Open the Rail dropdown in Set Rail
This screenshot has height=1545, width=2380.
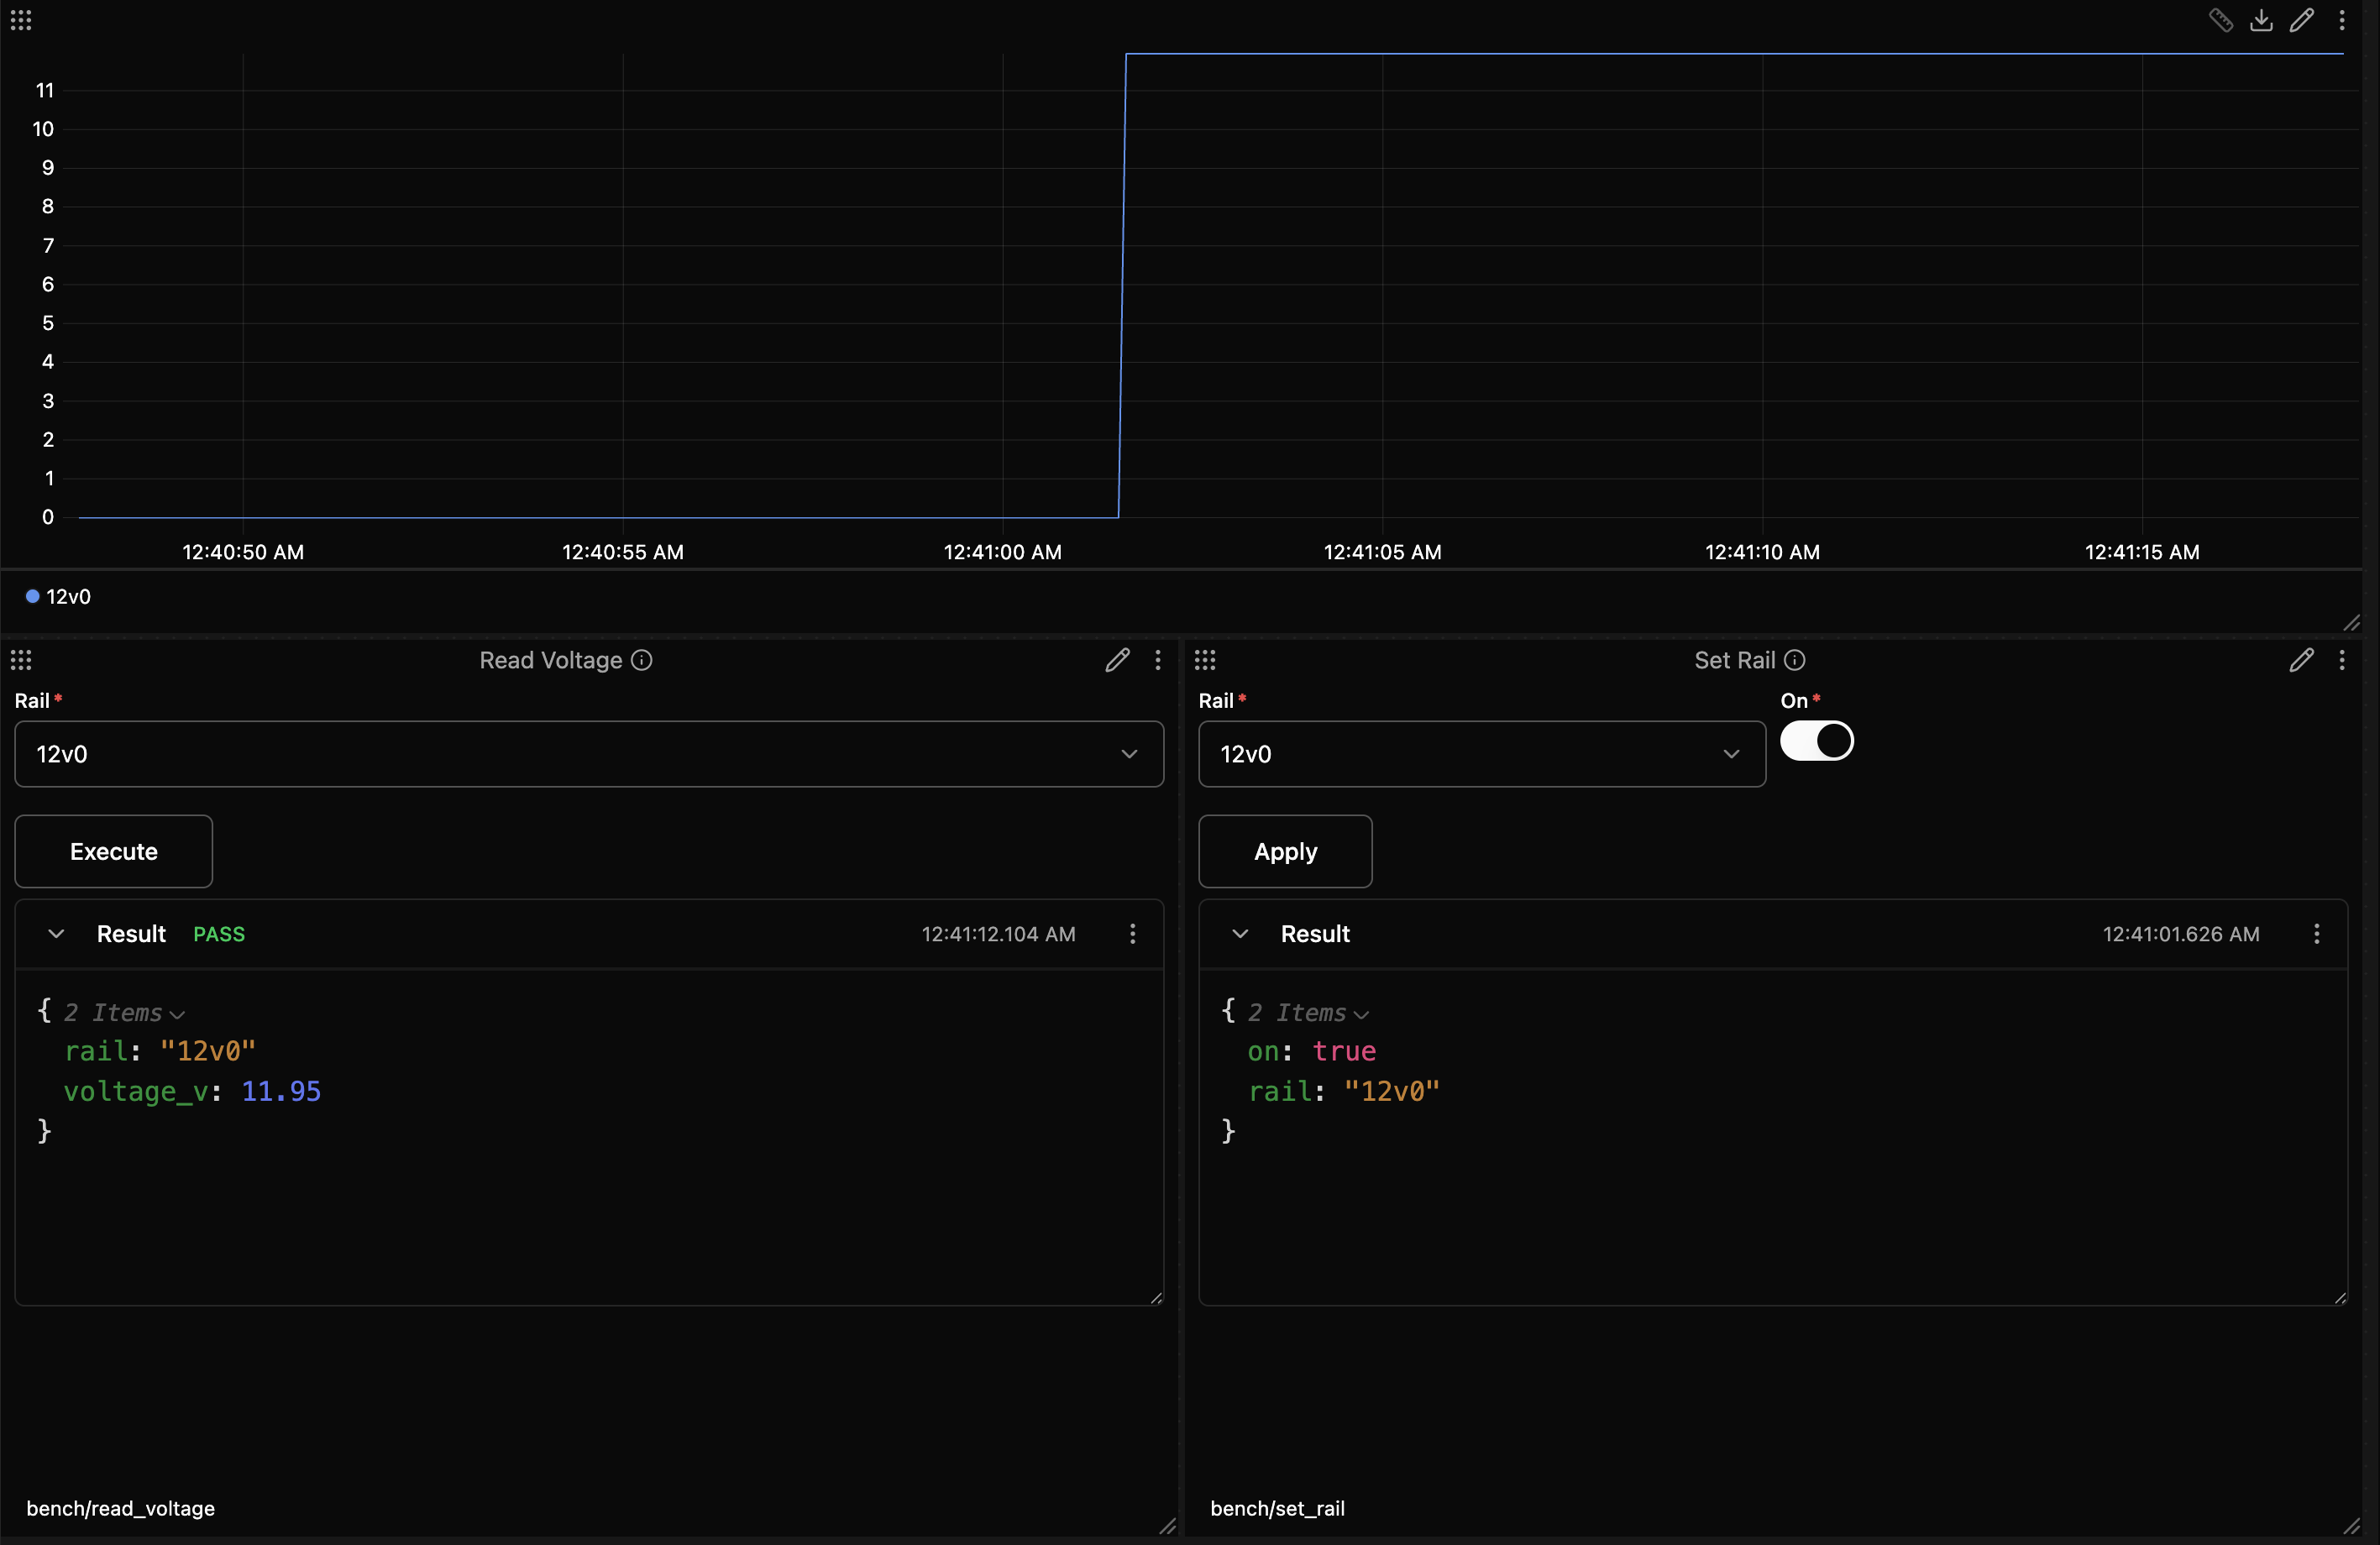(x=1482, y=754)
